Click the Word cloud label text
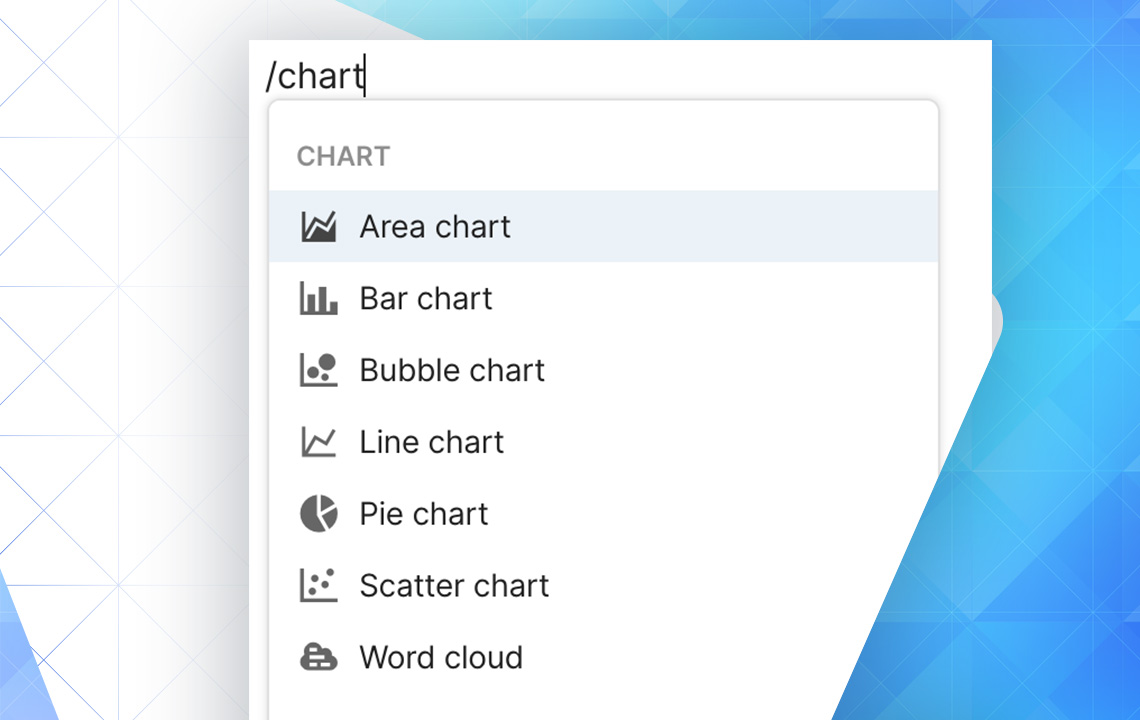The image size is (1140, 720). tap(441, 657)
